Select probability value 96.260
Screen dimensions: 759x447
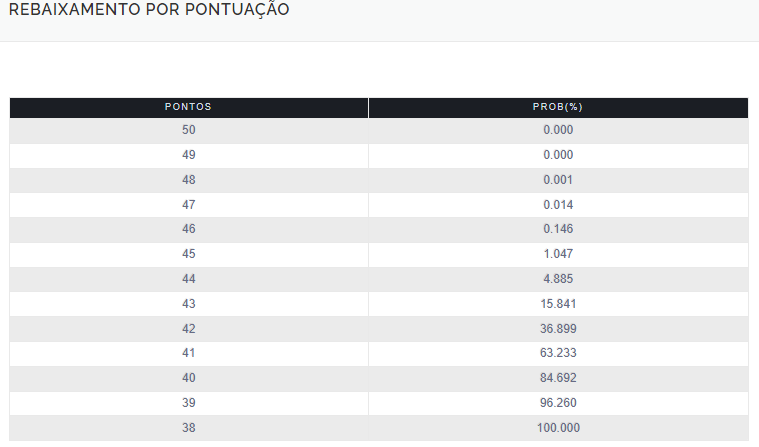tap(558, 403)
